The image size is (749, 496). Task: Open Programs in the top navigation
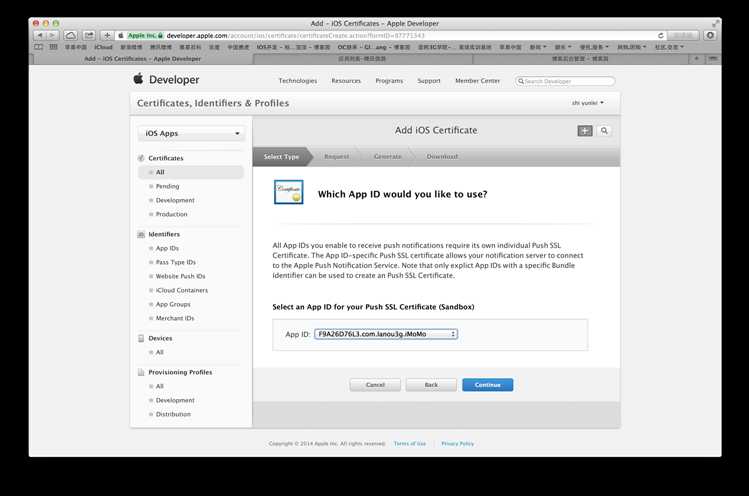389,81
